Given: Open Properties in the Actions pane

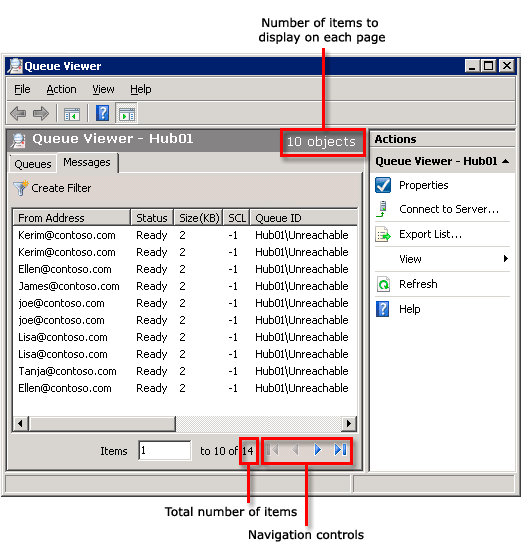Looking at the screenshot, I should click(423, 185).
